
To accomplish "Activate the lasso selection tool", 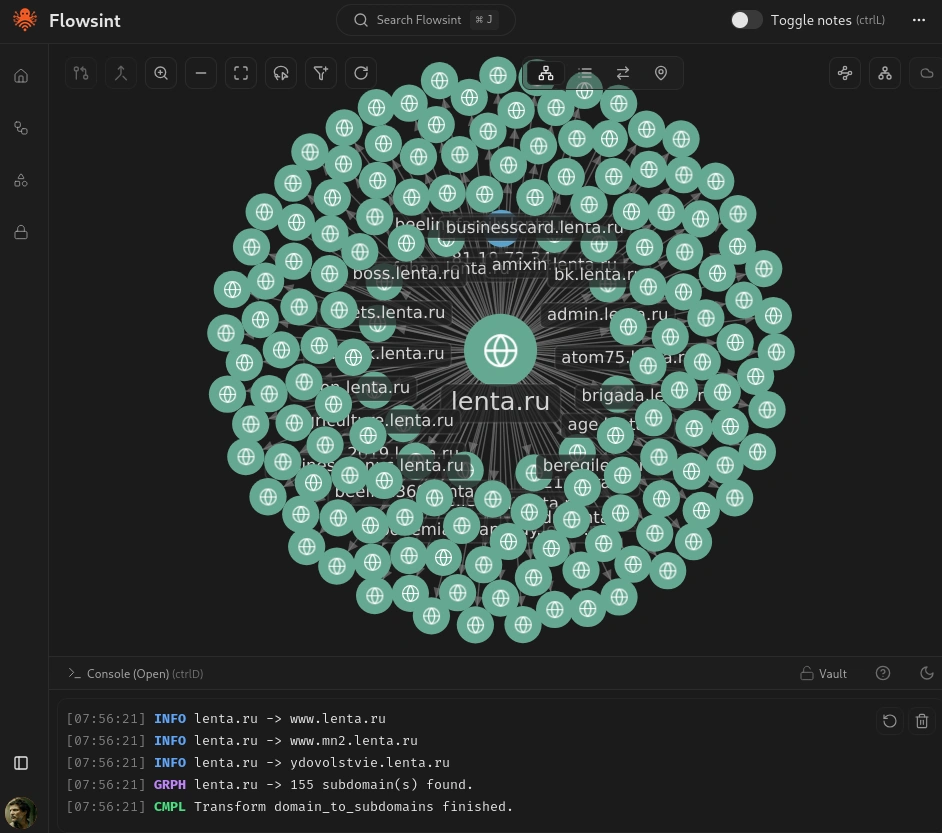I will [x=281, y=73].
